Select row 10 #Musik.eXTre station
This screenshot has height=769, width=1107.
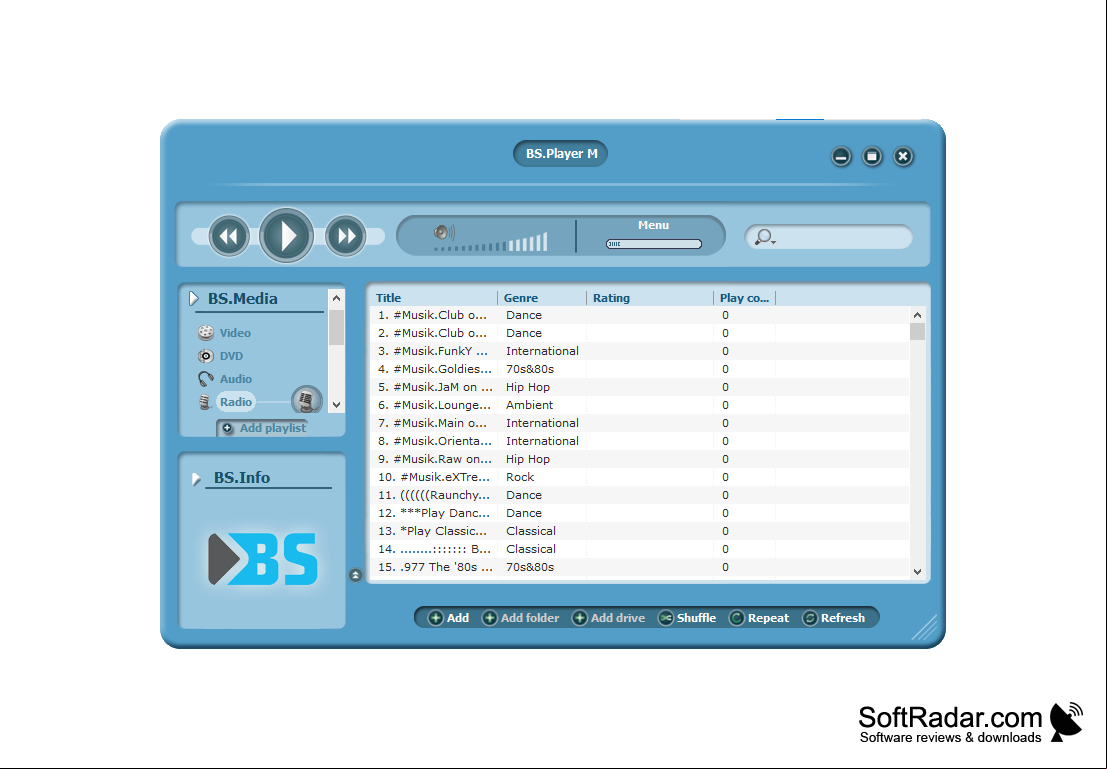(x=640, y=477)
